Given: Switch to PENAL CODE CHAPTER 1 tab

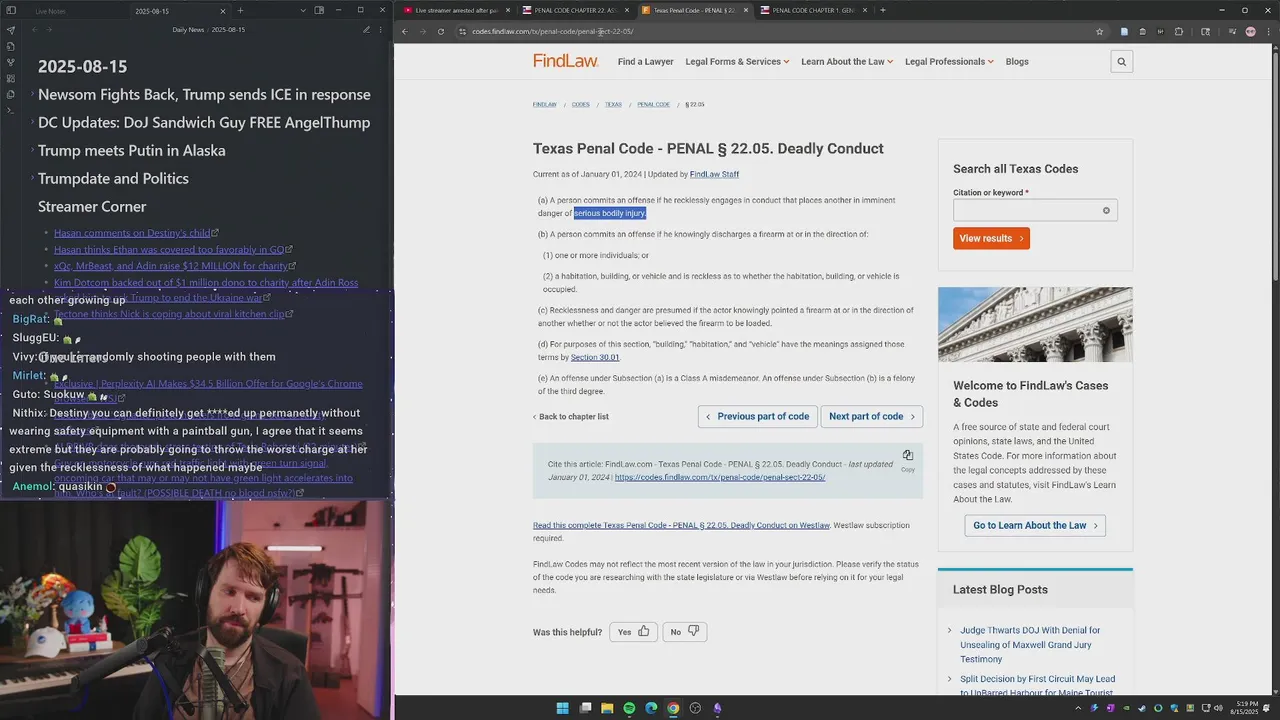Looking at the screenshot, I should click(x=813, y=10).
